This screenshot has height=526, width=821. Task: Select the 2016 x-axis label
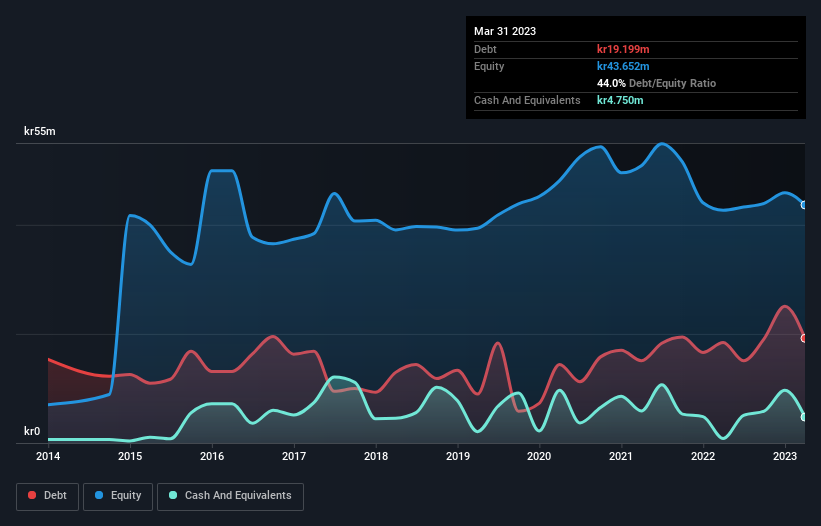click(212, 456)
